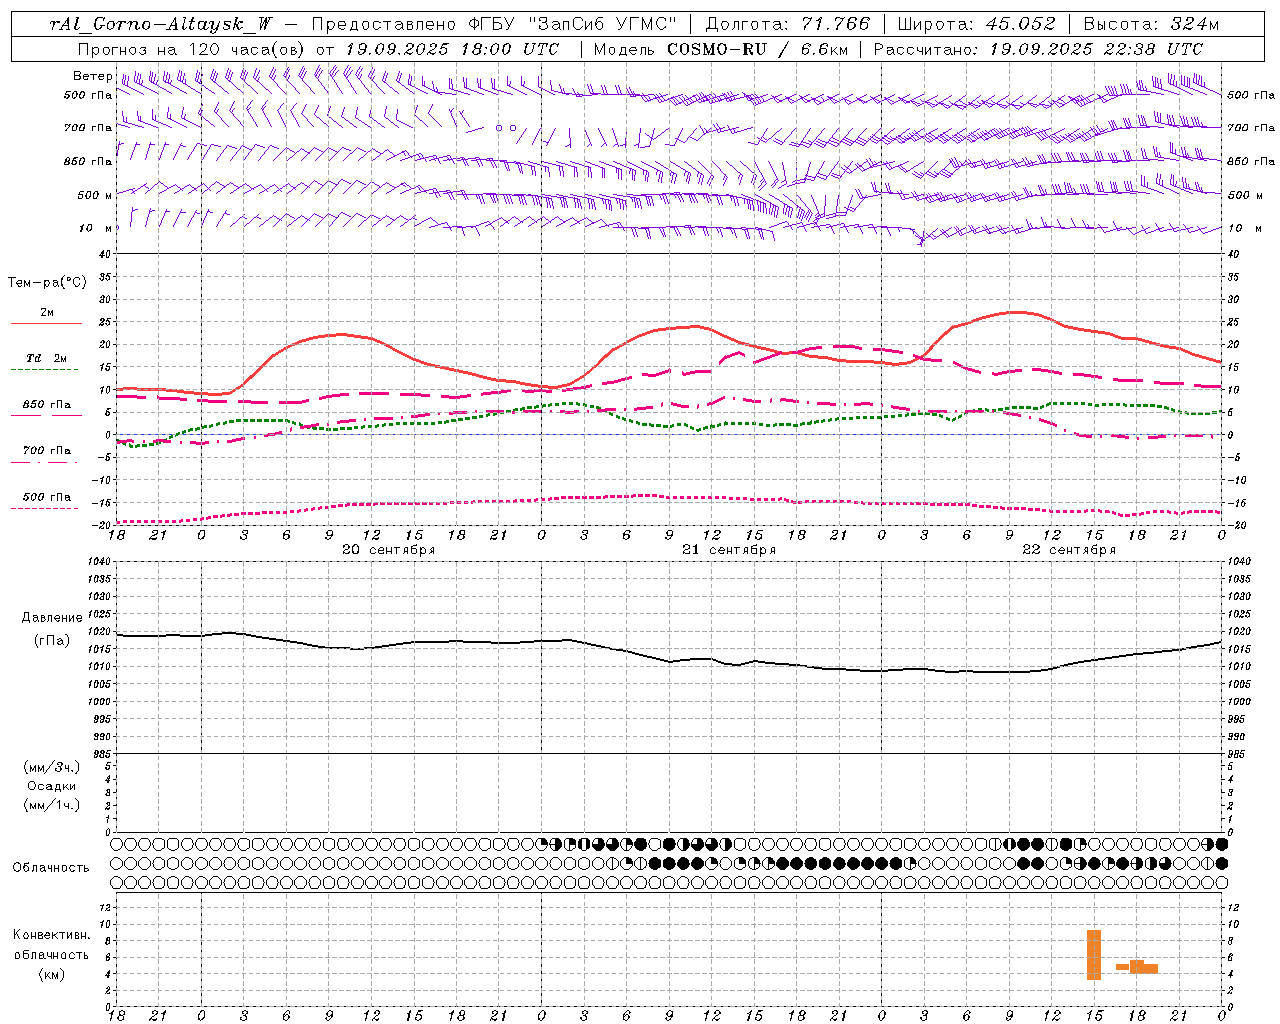Click the (мм/3ч.) precipitation unit label
The image size is (1280, 1024).
click(52, 767)
